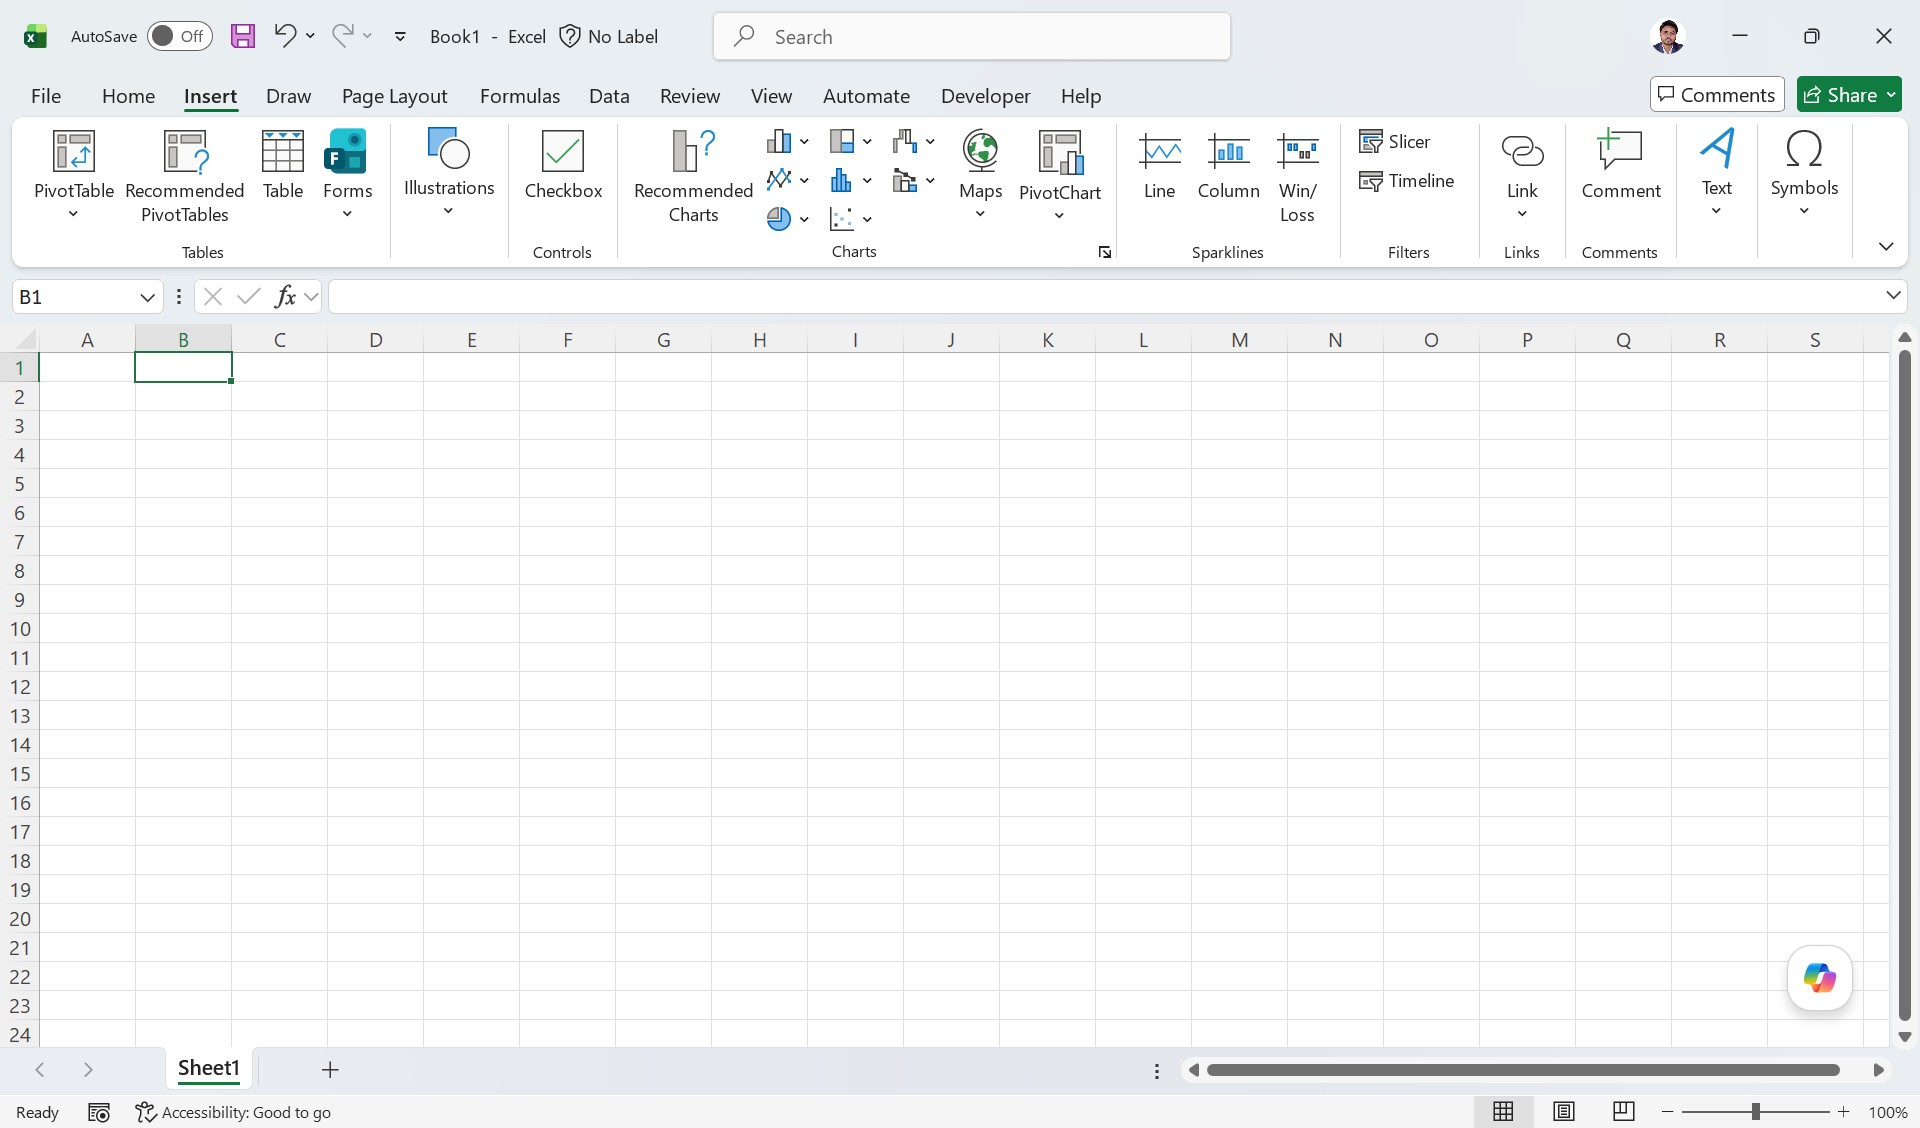
Task: Collapse the ribbon with the chevron
Action: (x=1886, y=246)
